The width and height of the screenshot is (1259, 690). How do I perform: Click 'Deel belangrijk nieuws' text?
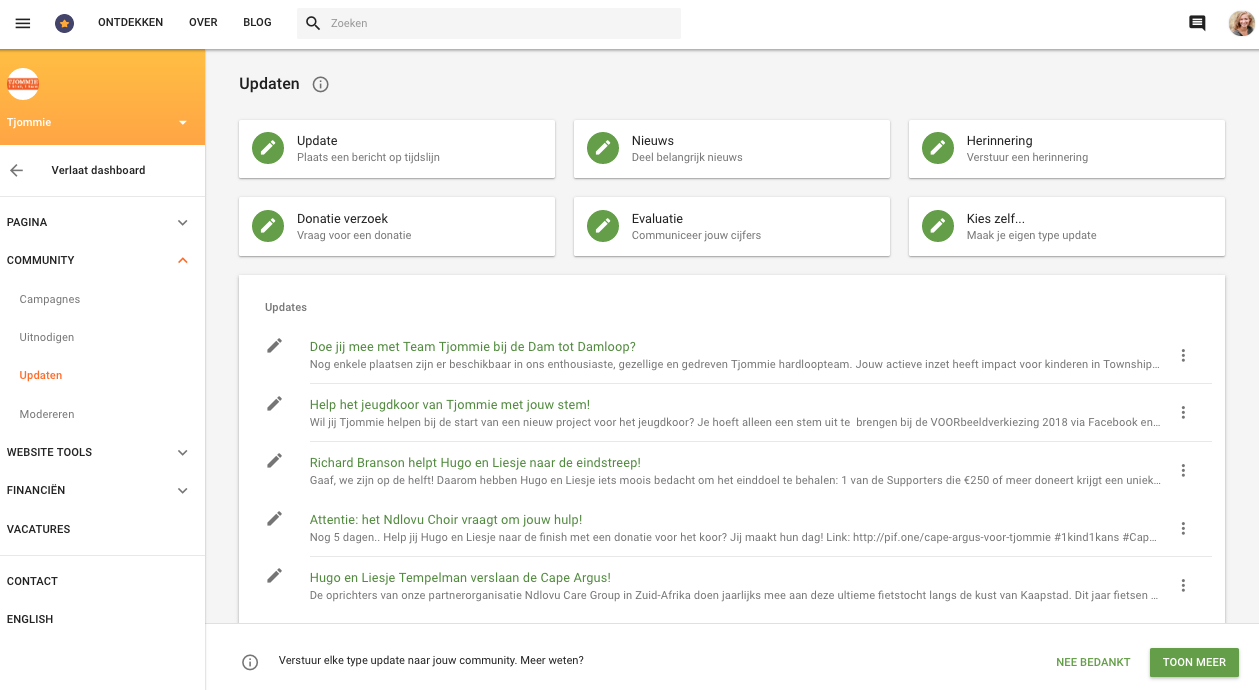tap(687, 157)
